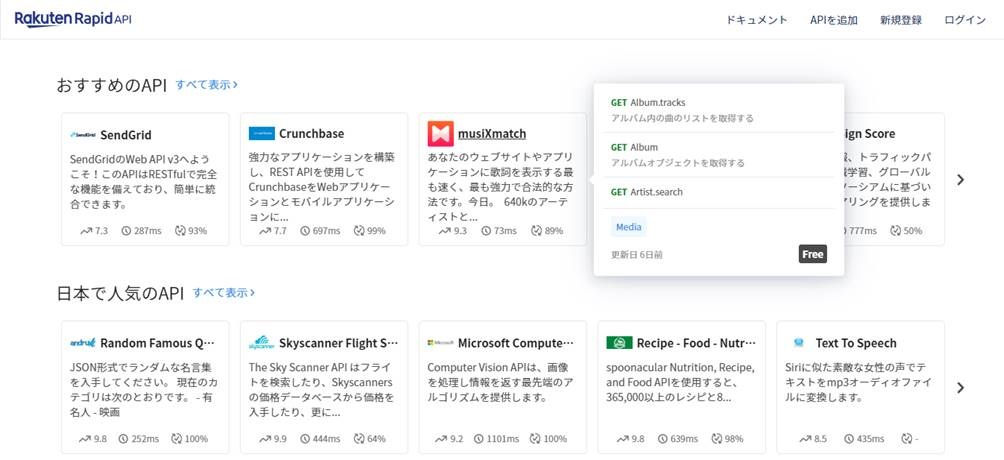Click the Crunchbase logo icon

(261, 133)
